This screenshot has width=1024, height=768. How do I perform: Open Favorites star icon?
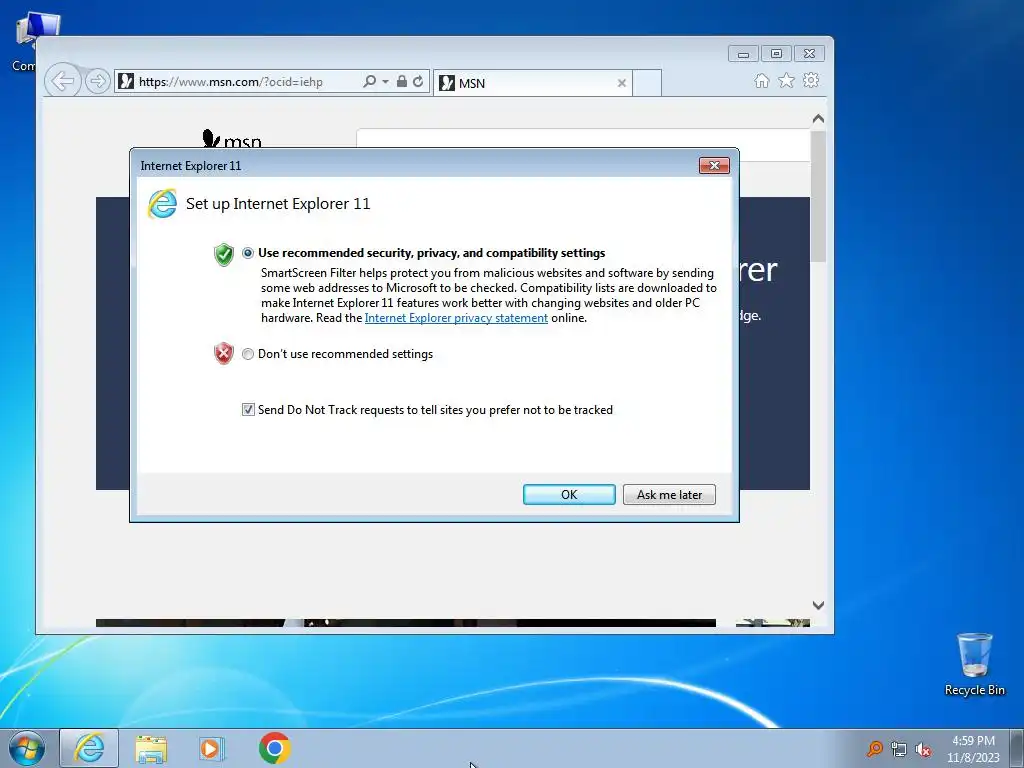[786, 80]
